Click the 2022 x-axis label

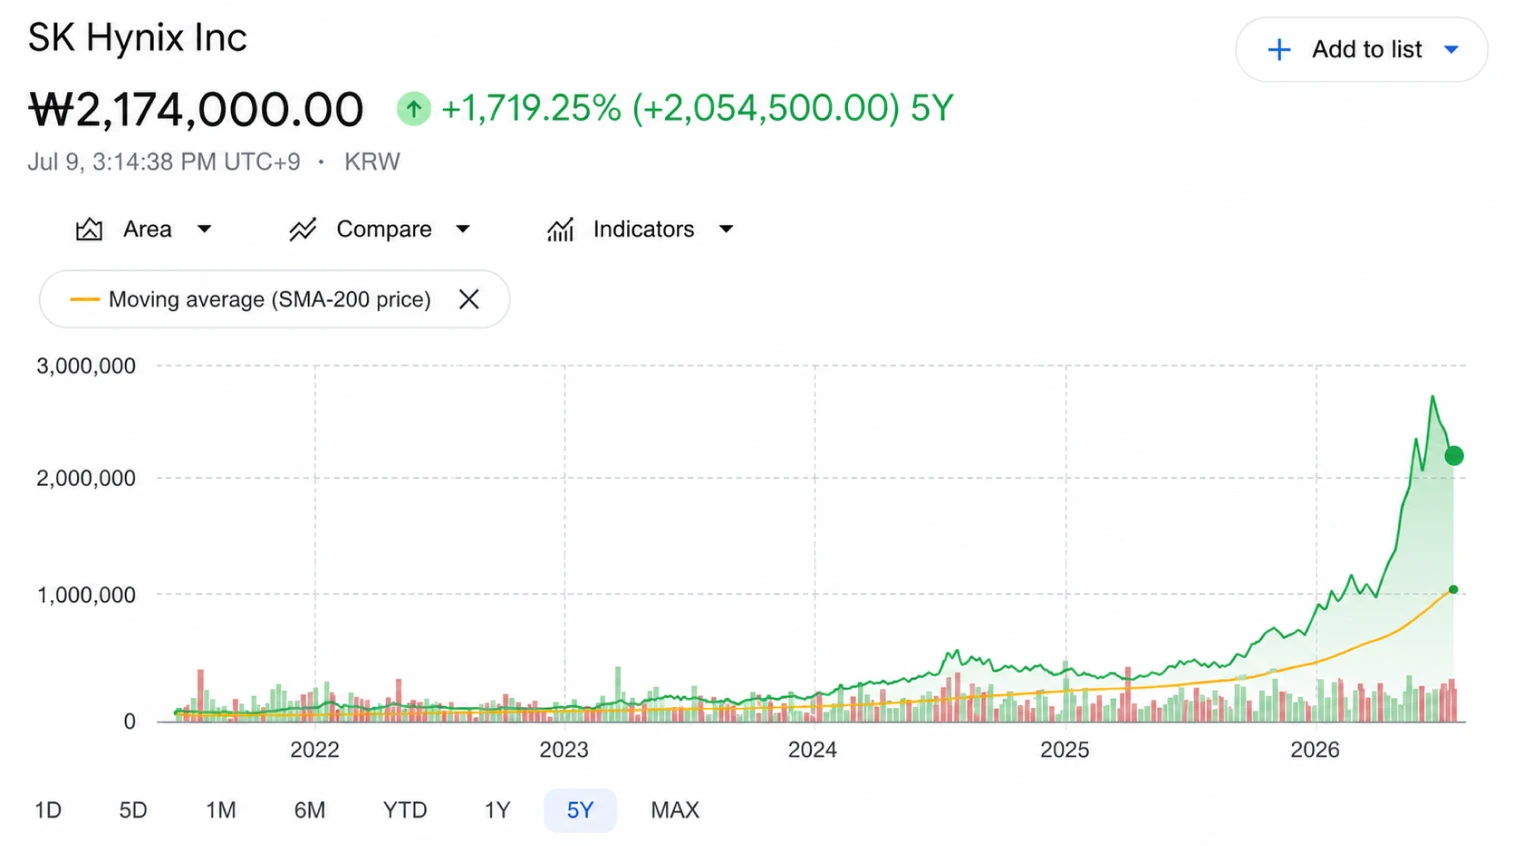315,750
